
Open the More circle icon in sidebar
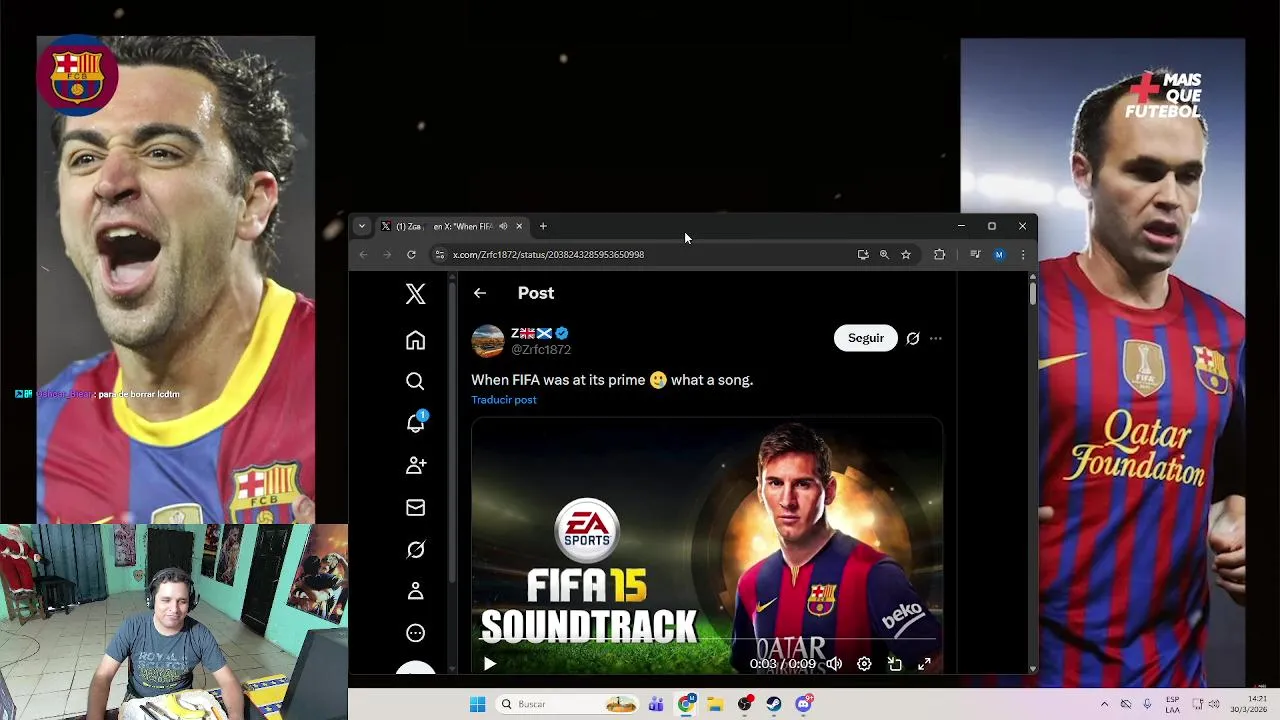(415, 633)
